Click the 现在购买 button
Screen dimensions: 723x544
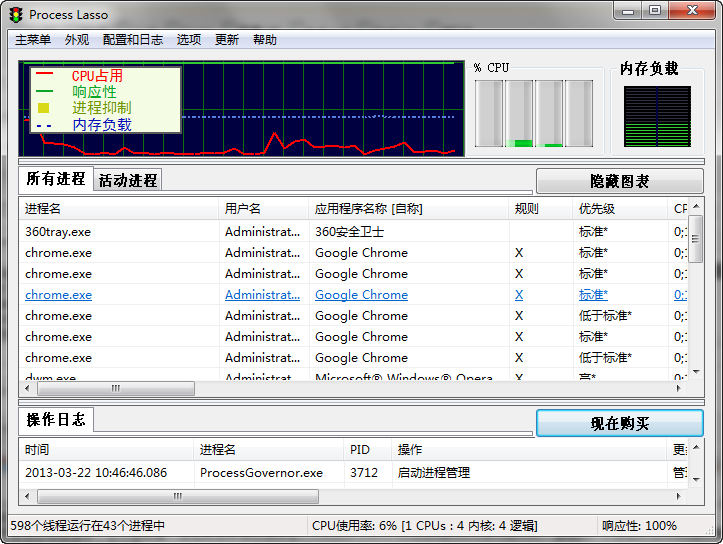(x=619, y=423)
